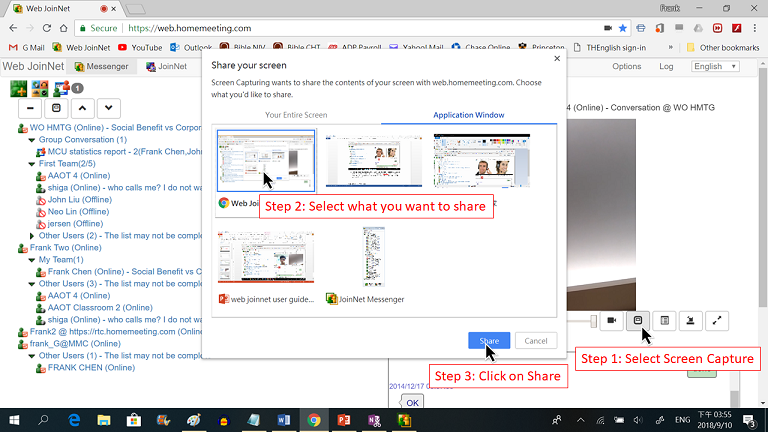Cancel the Share your screen dialog

535,341
